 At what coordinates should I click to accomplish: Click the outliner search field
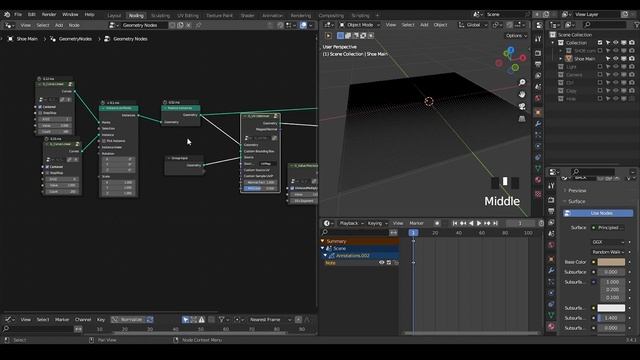tap(605, 25)
